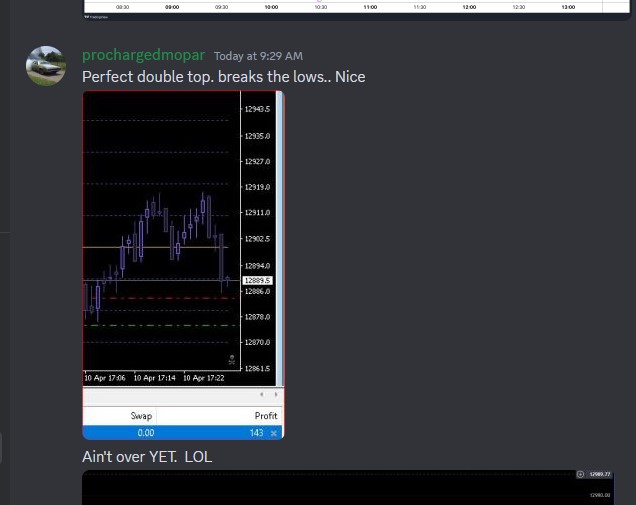Open the candlestick chart image attachment

[183, 265]
